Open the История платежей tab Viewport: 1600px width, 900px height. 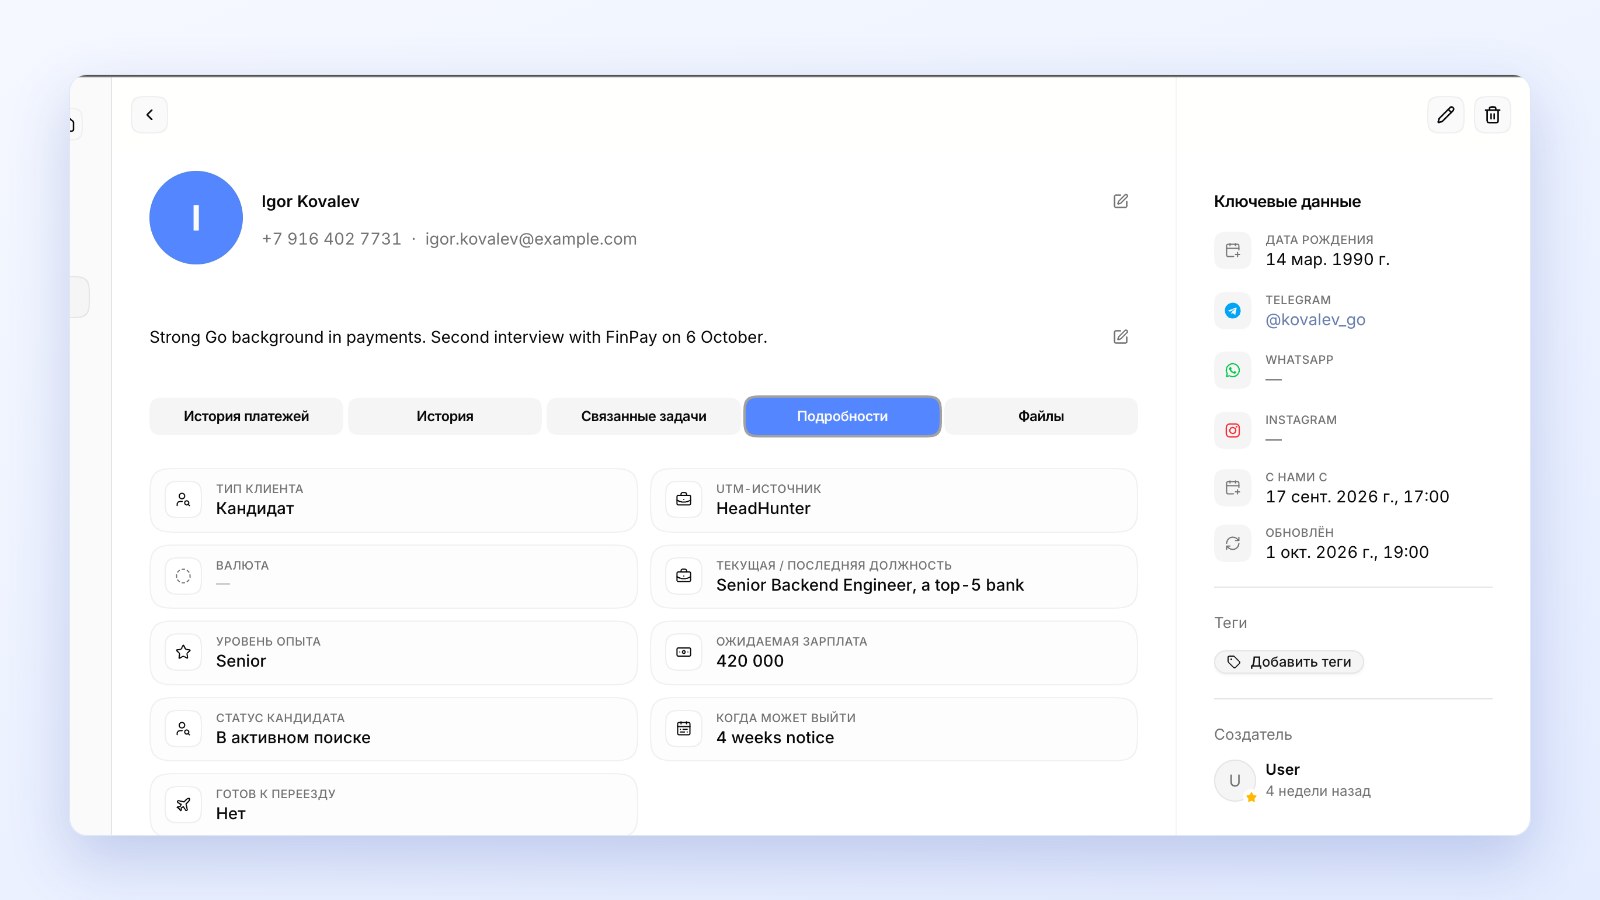(x=246, y=416)
